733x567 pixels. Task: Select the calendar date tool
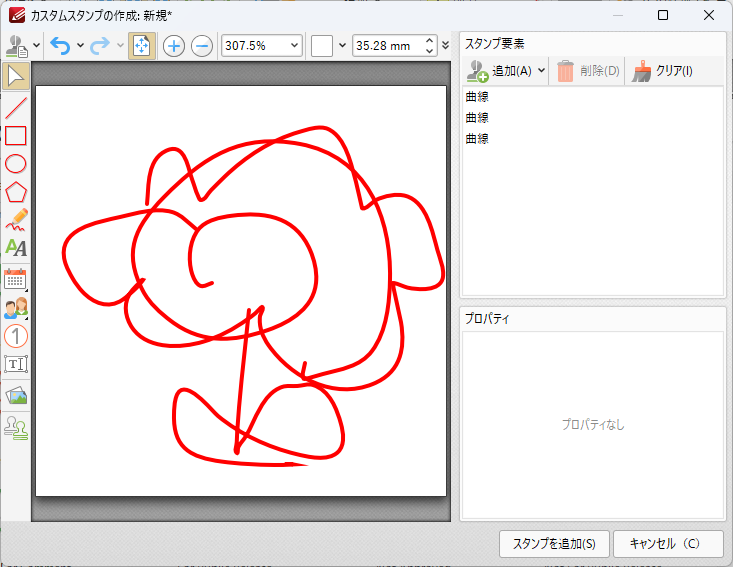tap(16, 279)
